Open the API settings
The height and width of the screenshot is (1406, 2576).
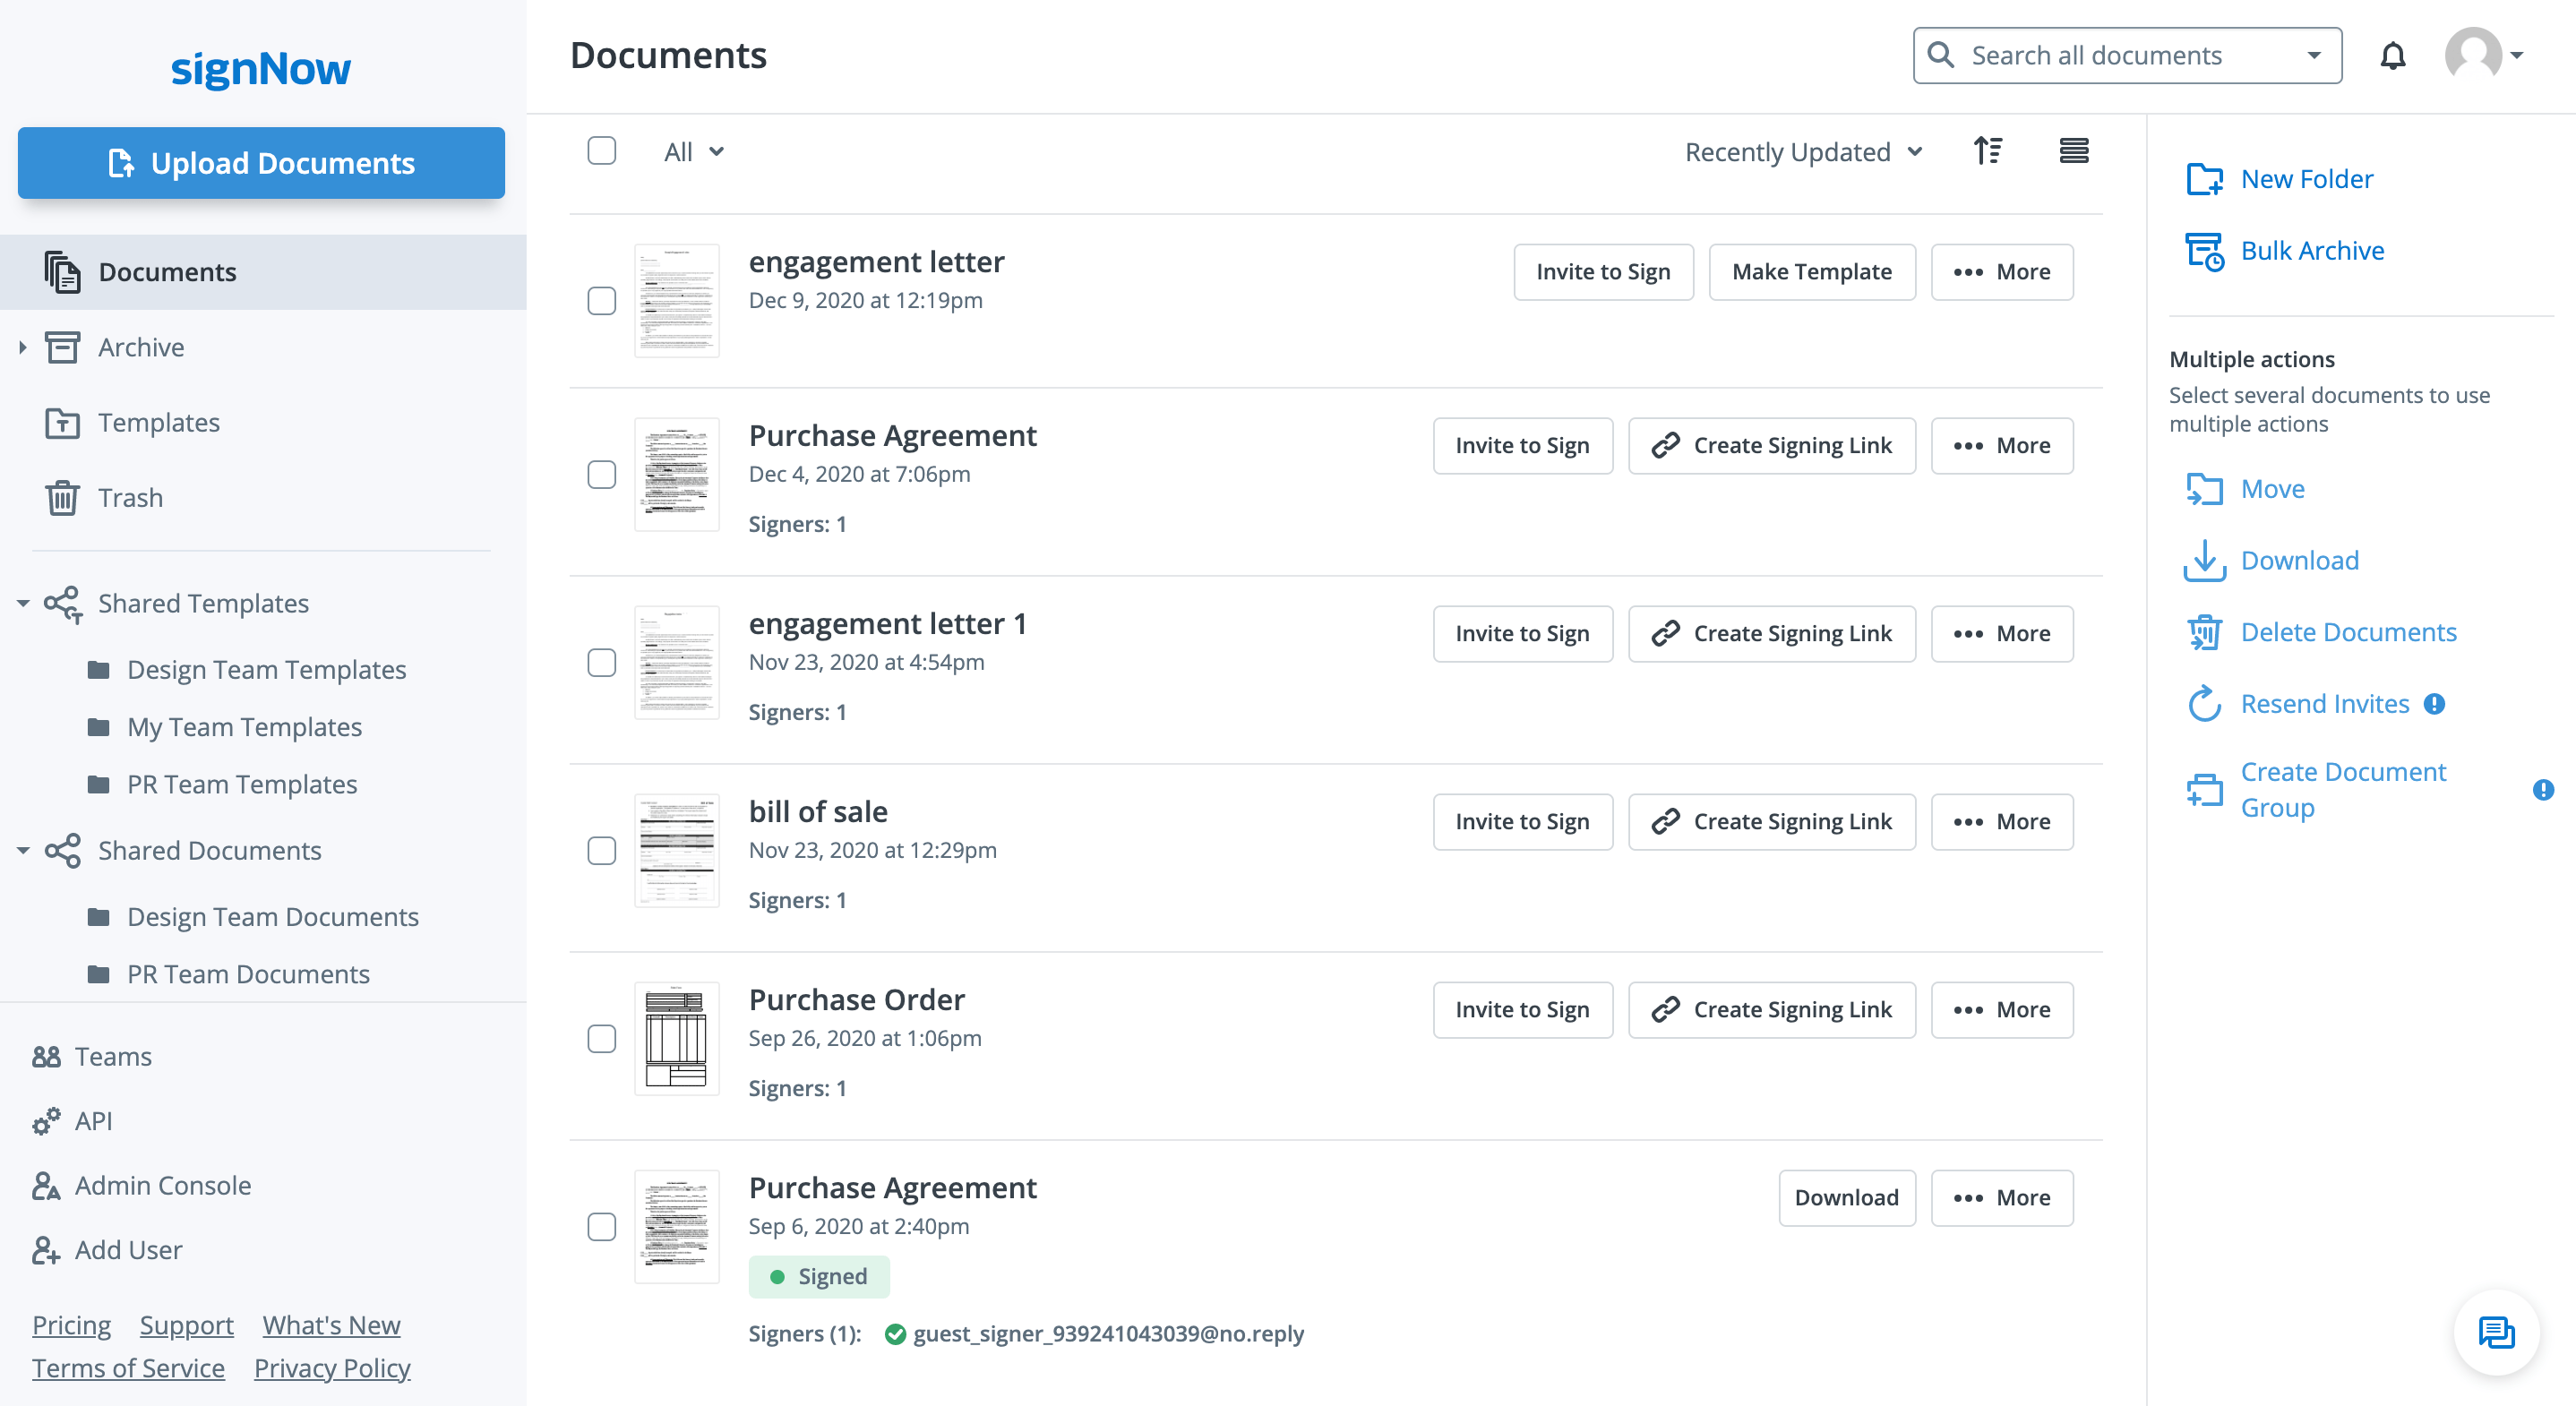93,1120
